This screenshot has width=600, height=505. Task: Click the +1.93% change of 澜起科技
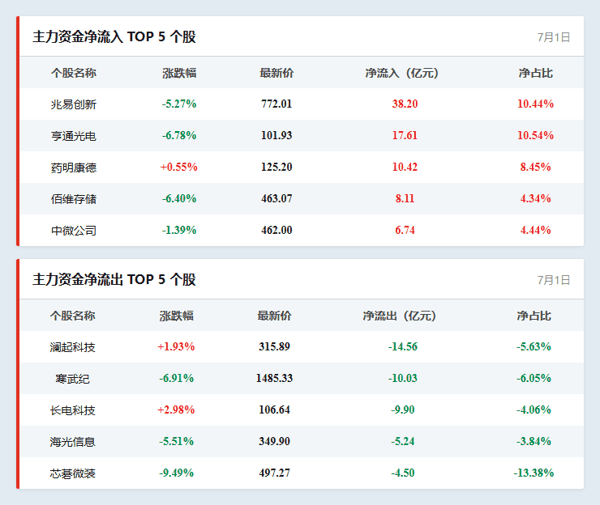point(176,347)
